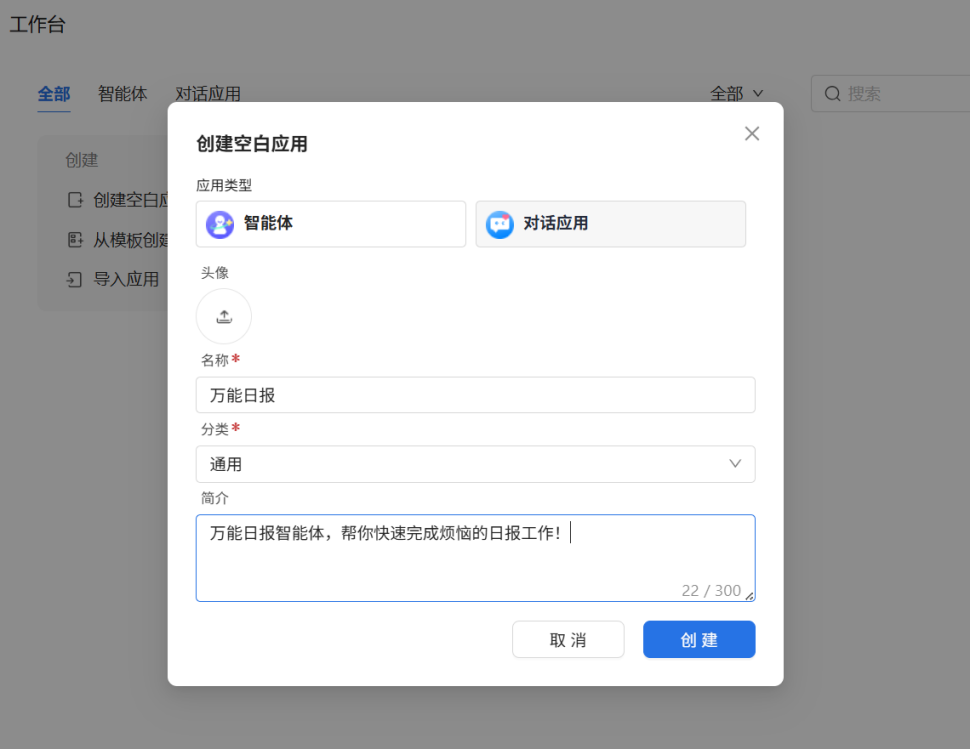Select the 智能体 application type card
Viewport: 970px width, 749px height.
click(x=331, y=224)
